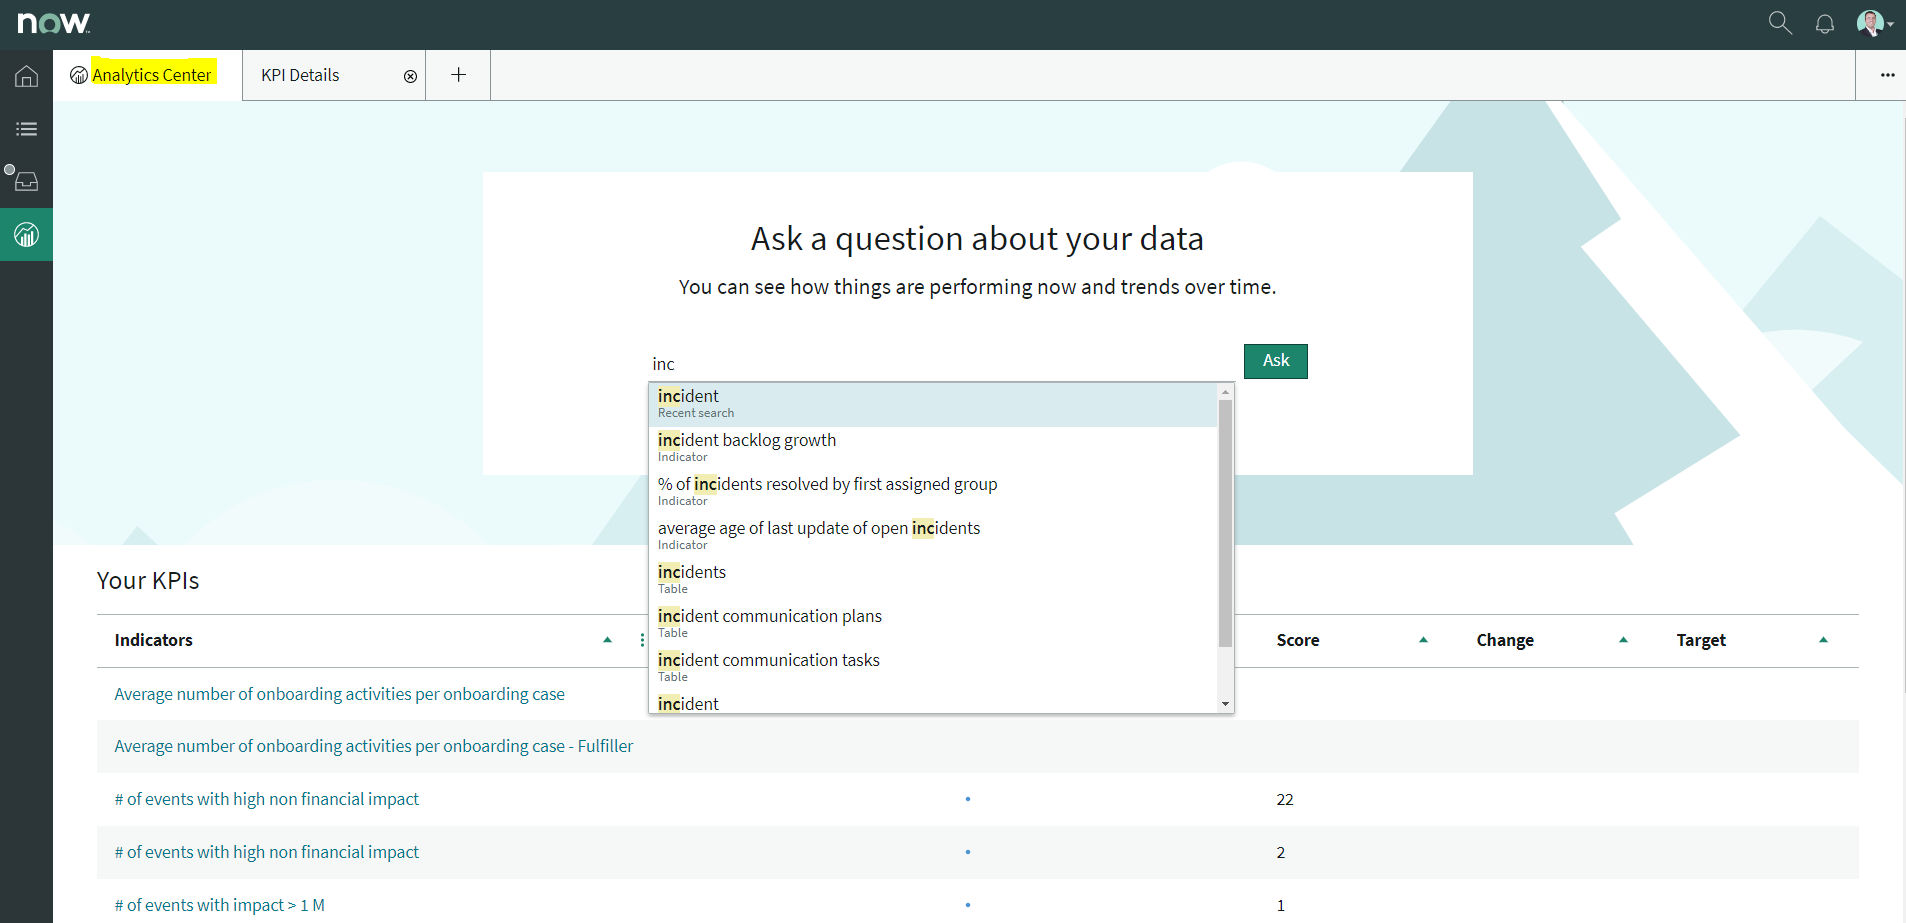Open the list view sidebar icon
This screenshot has height=923, width=1906.
pos(26,129)
